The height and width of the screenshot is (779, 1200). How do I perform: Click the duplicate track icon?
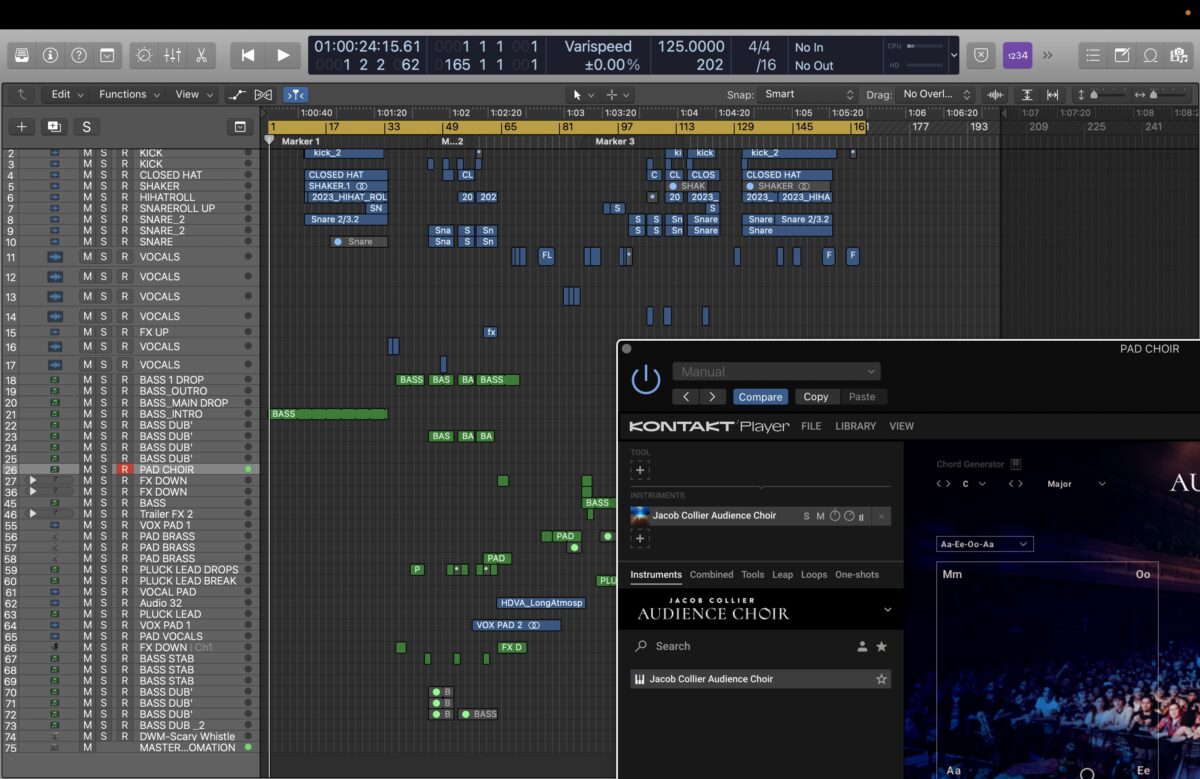[53, 127]
